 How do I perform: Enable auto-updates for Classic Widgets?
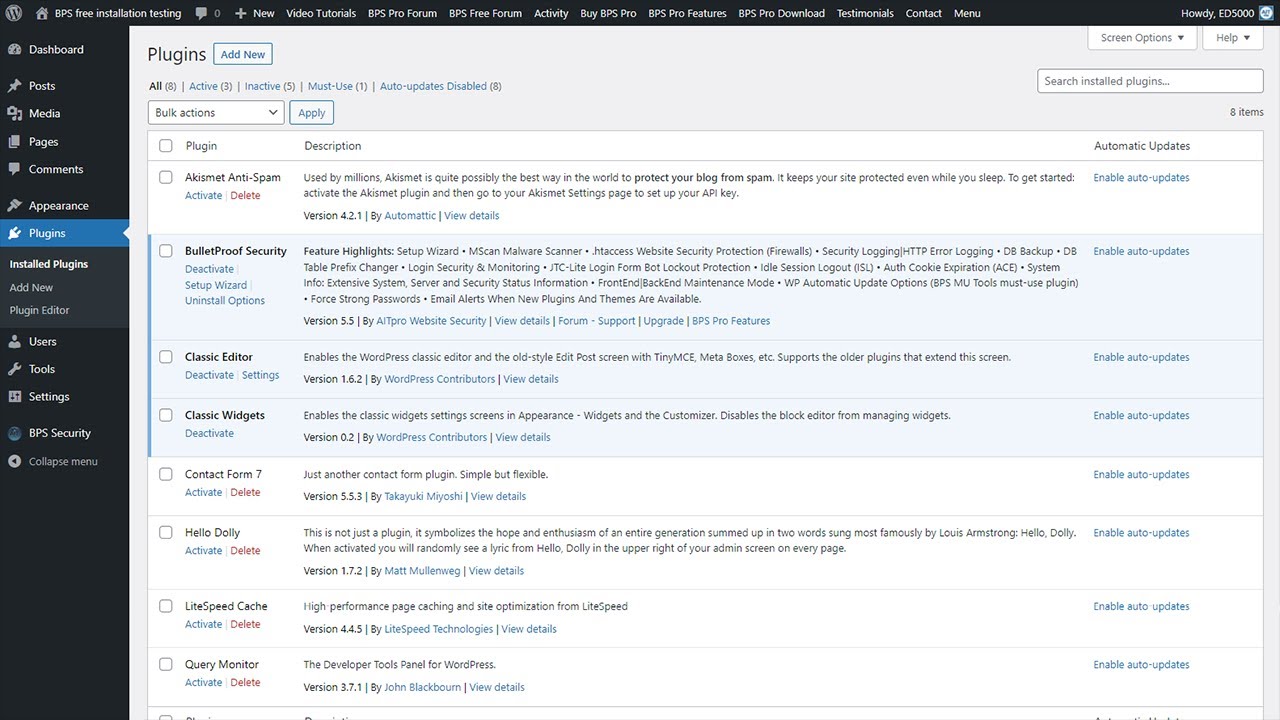pos(1141,415)
